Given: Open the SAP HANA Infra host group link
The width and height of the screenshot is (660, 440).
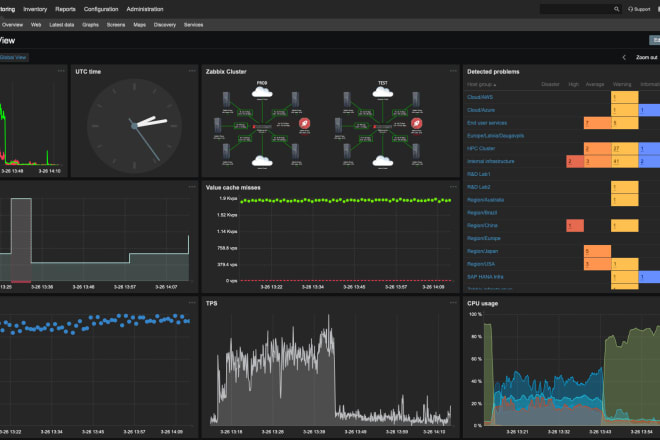Looking at the screenshot, I should click(x=485, y=277).
